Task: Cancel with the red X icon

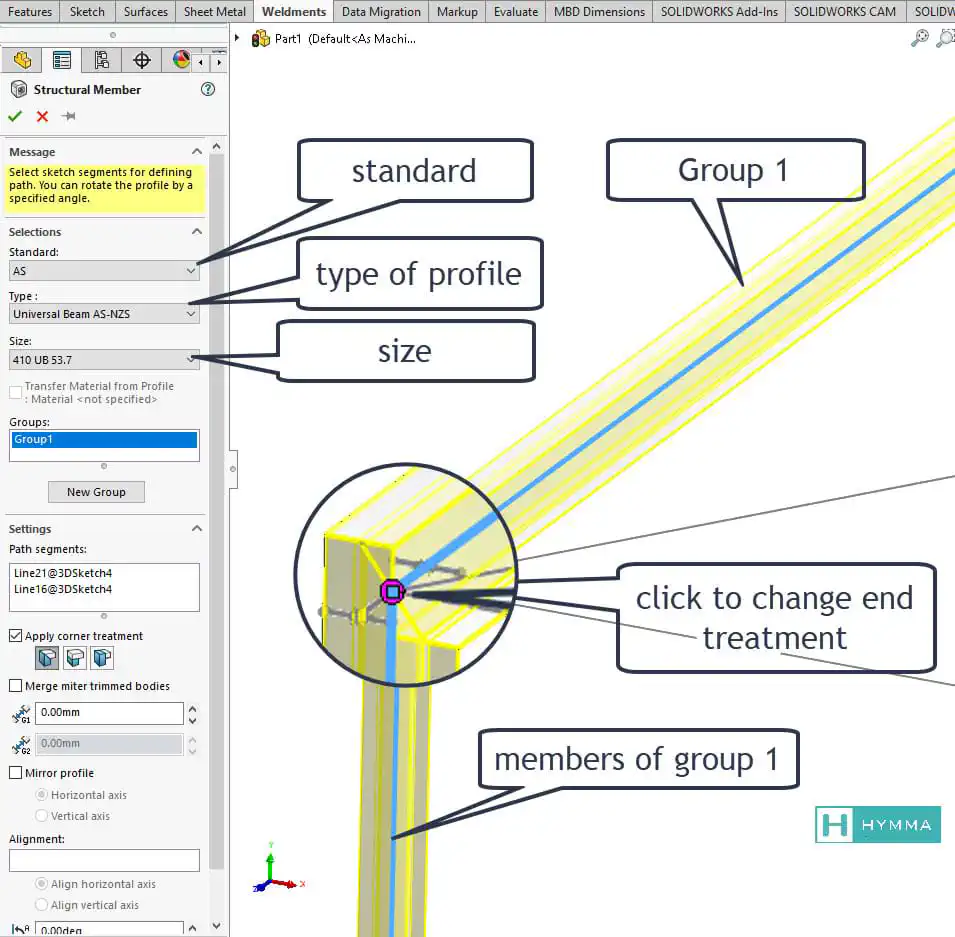Action: pyautogui.click(x=42, y=116)
